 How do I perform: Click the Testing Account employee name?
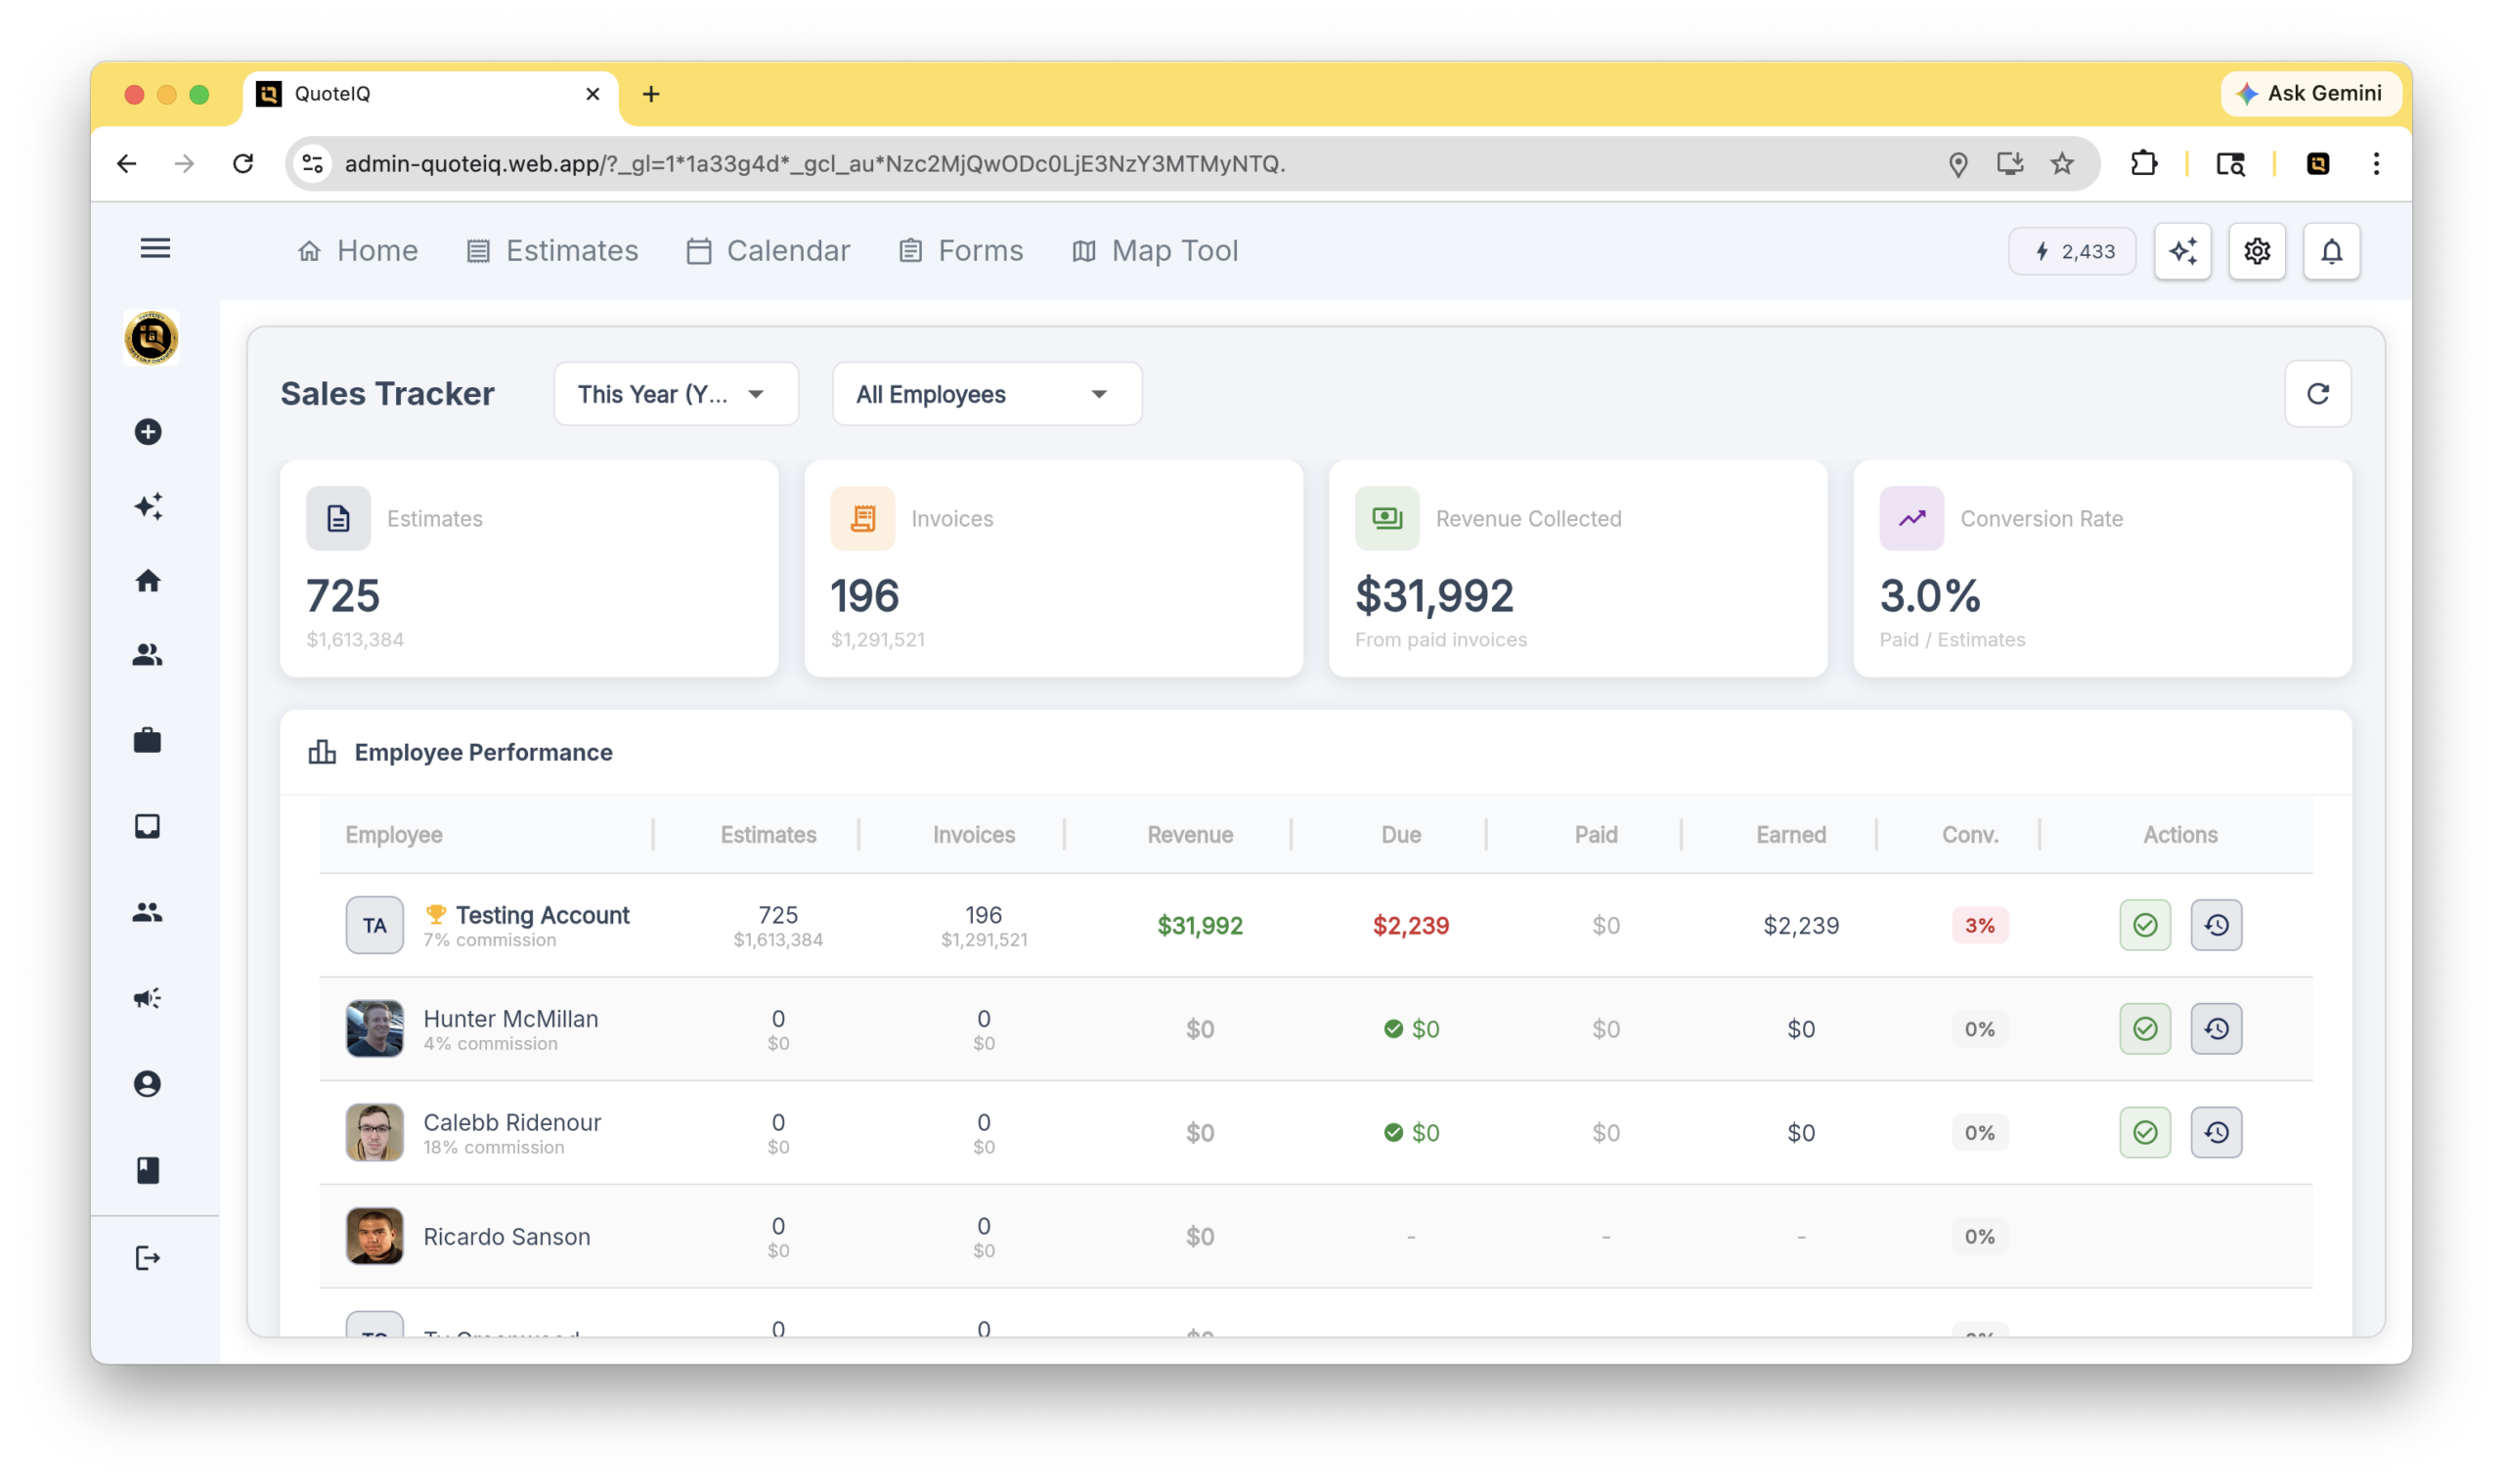(x=543, y=915)
